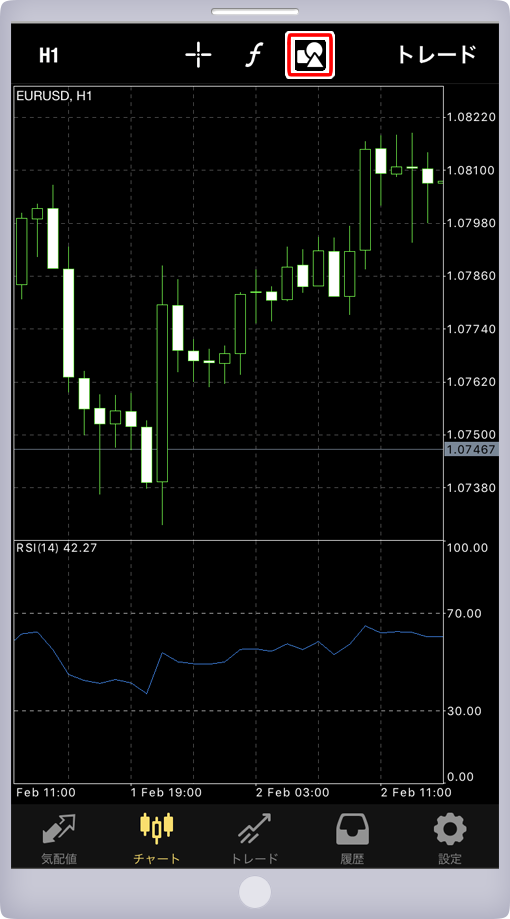Switch to the 気配値 tab
This screenshot has width=510, height=919.
click(x=59, y=838)
